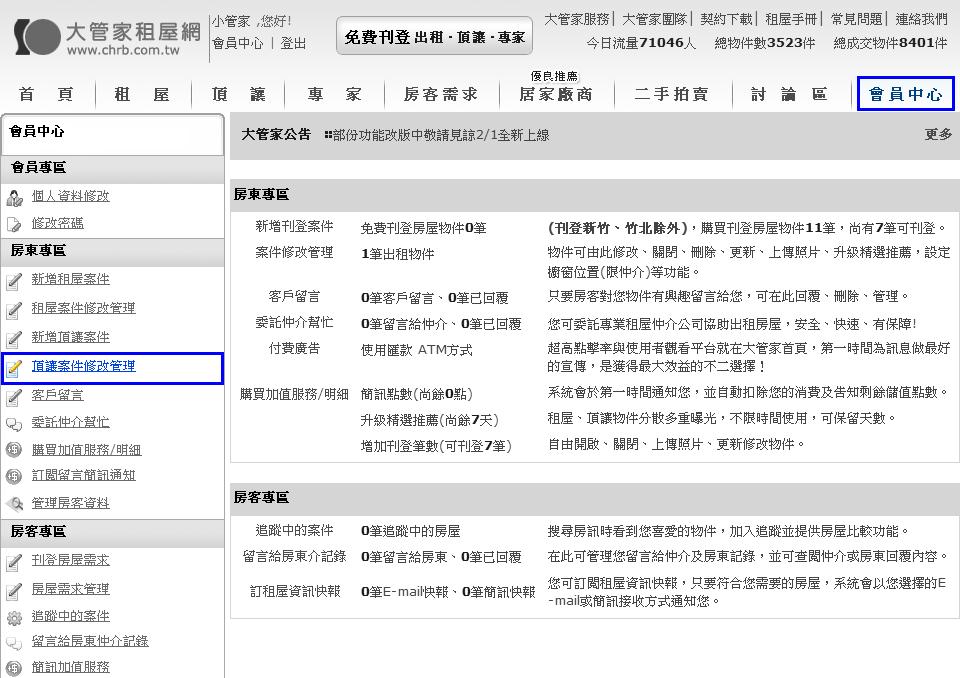Open 租屋手冊 top link
Image resolution: width=960 pixels, height=678 pixels.
point(791,20)
